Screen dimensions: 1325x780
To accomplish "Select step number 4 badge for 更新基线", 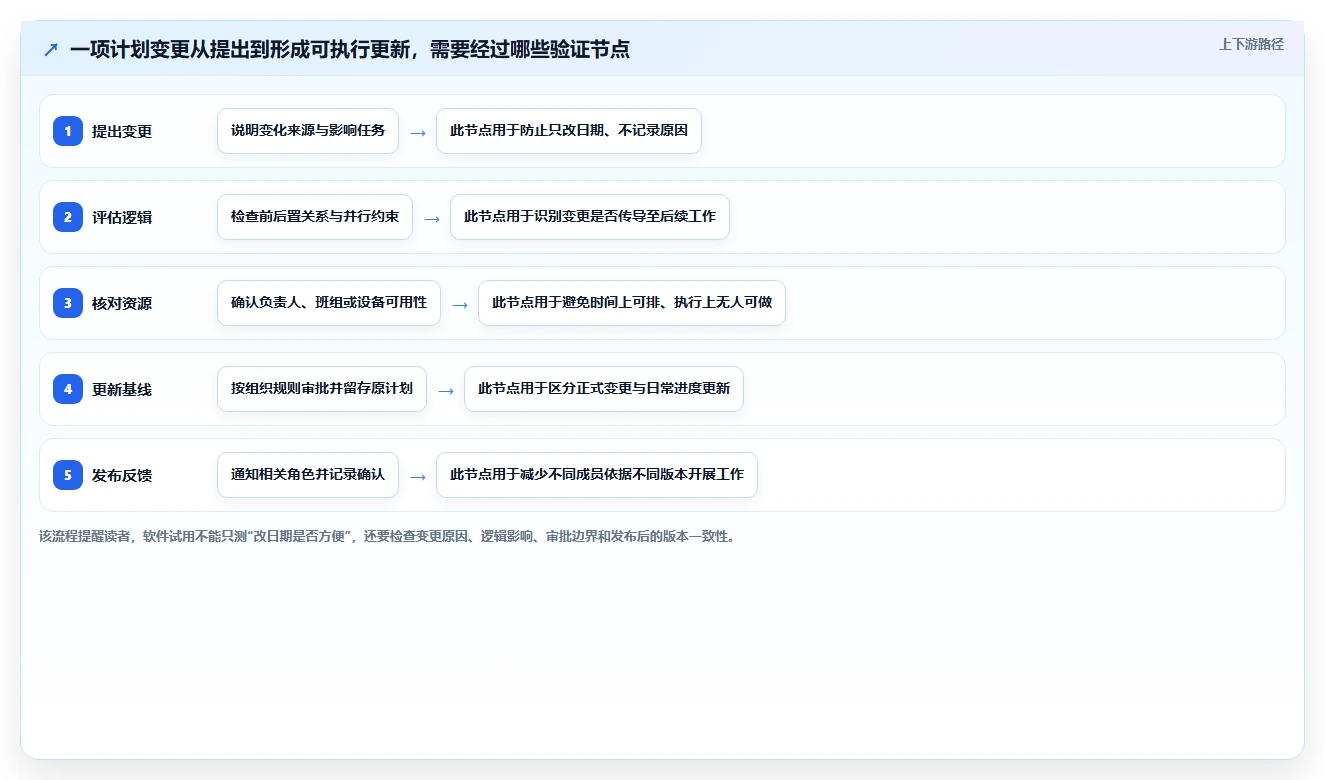I will point(68,389).
